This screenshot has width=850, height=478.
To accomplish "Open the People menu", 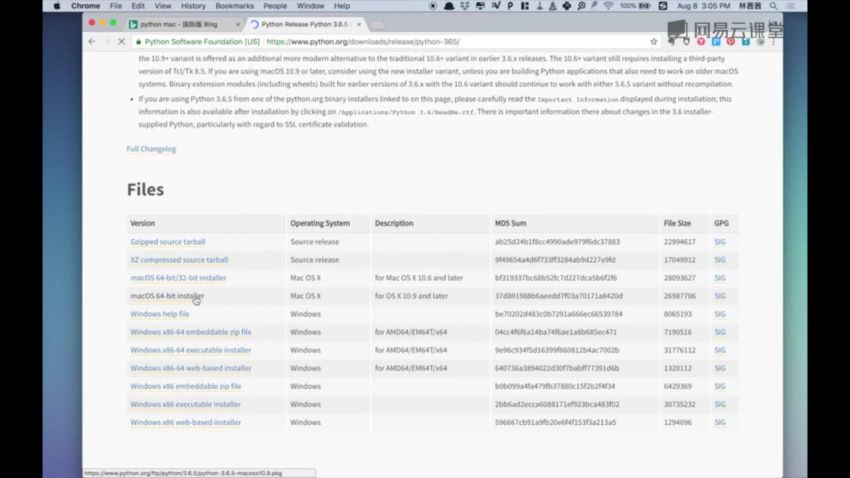I will pyautogui.click(x=275, y=6).
